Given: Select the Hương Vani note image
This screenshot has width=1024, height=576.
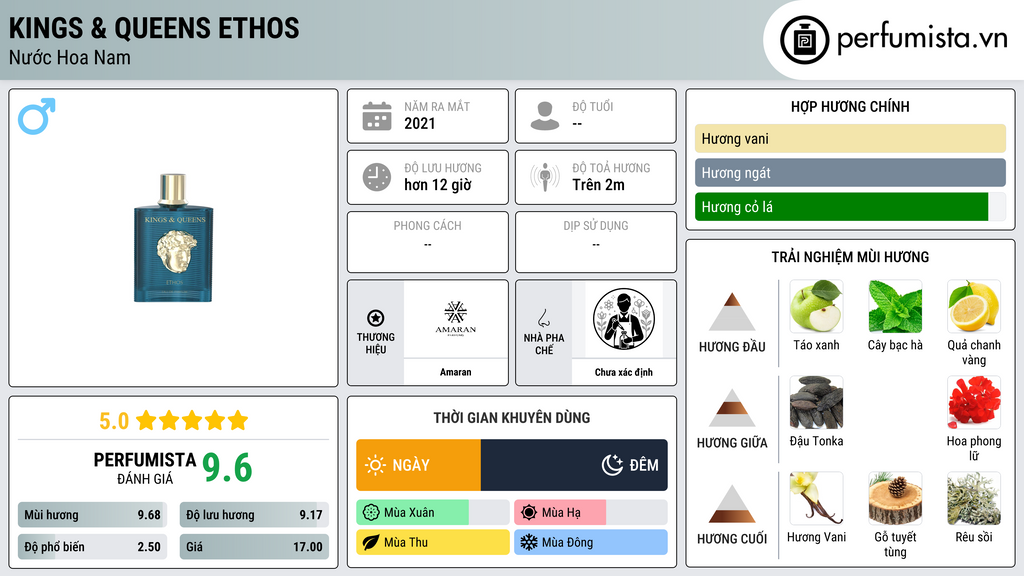Looking at the screenshot, I should tap(816, 498).
